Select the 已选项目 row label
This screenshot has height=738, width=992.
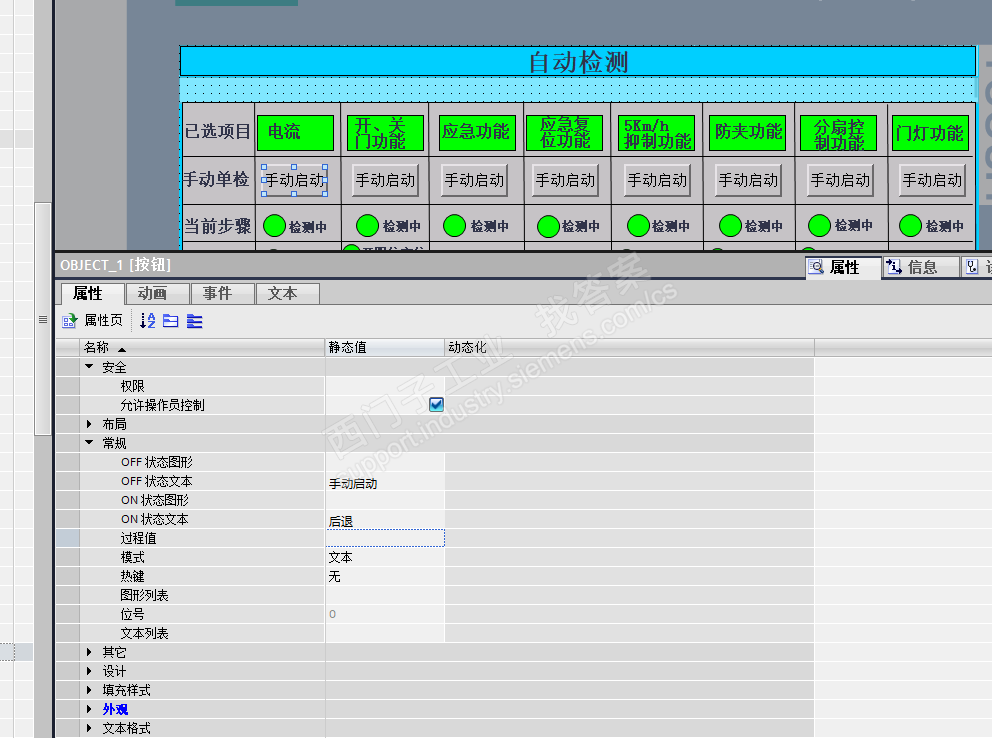218,131
